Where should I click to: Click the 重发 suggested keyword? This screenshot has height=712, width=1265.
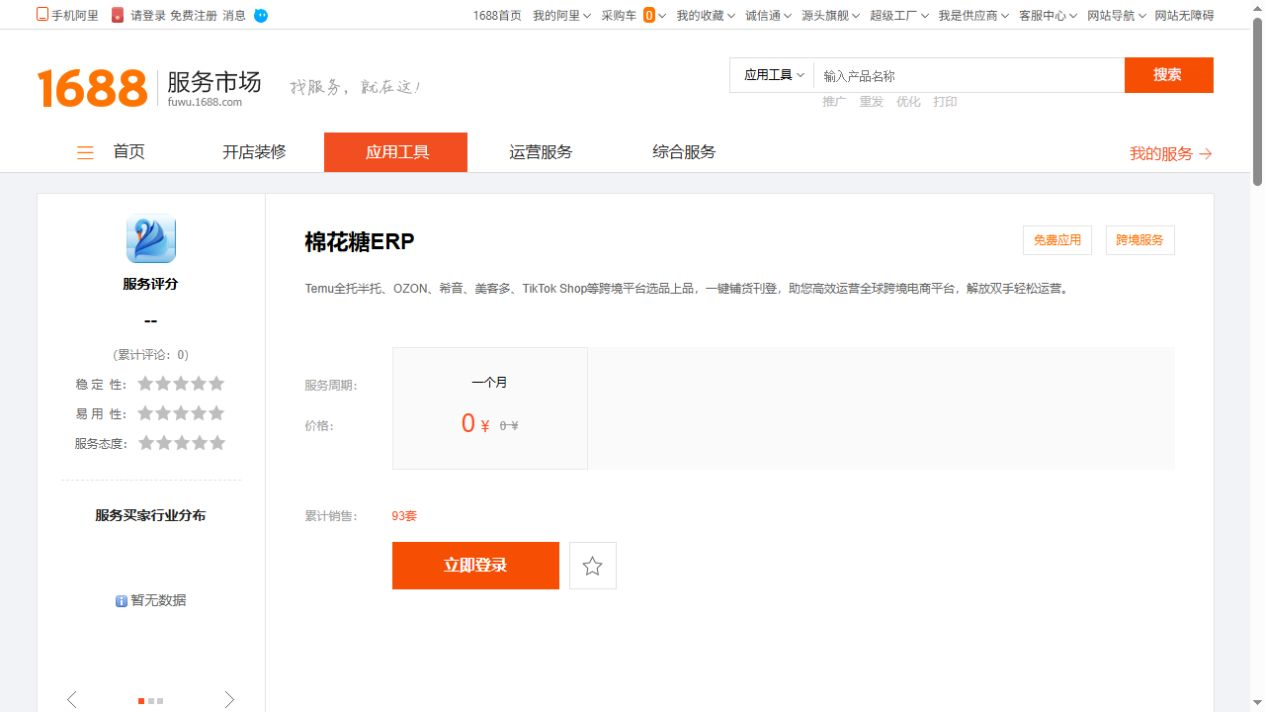tap(871, 102)
